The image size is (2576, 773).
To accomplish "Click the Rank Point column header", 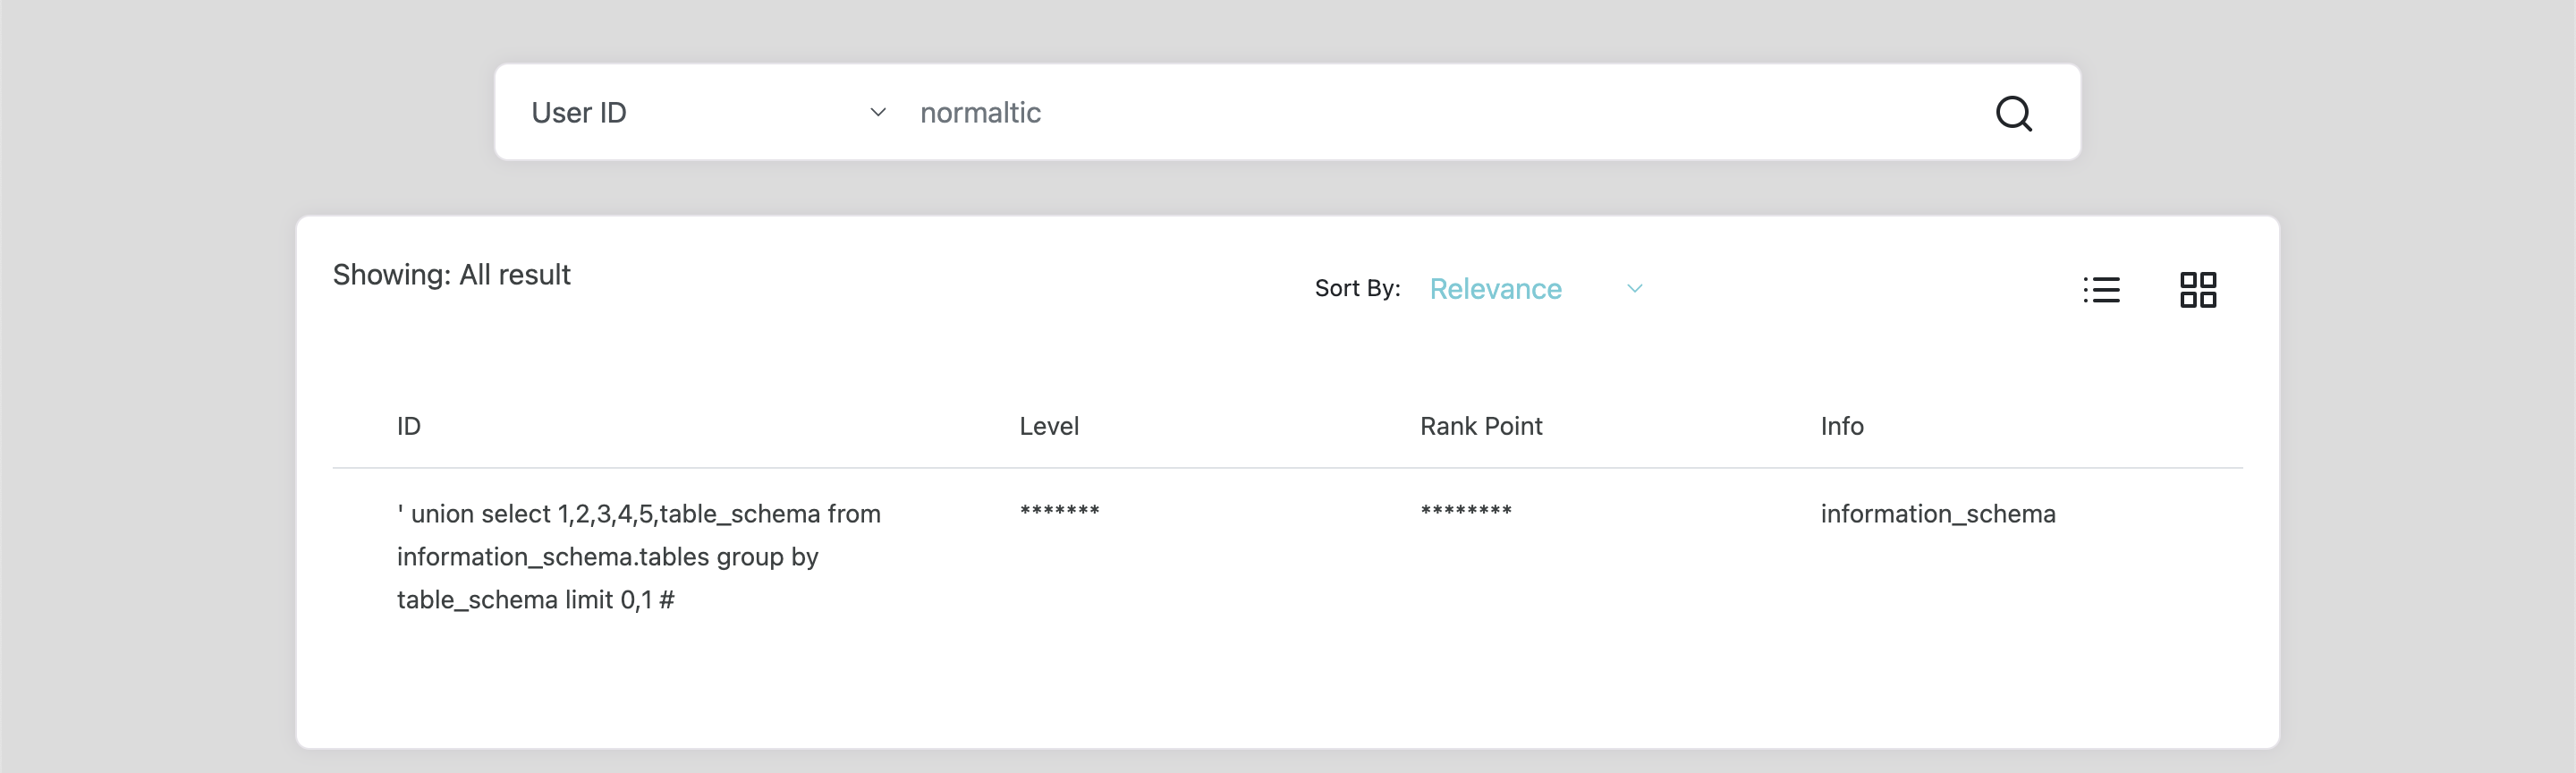I will point(1480,426).
